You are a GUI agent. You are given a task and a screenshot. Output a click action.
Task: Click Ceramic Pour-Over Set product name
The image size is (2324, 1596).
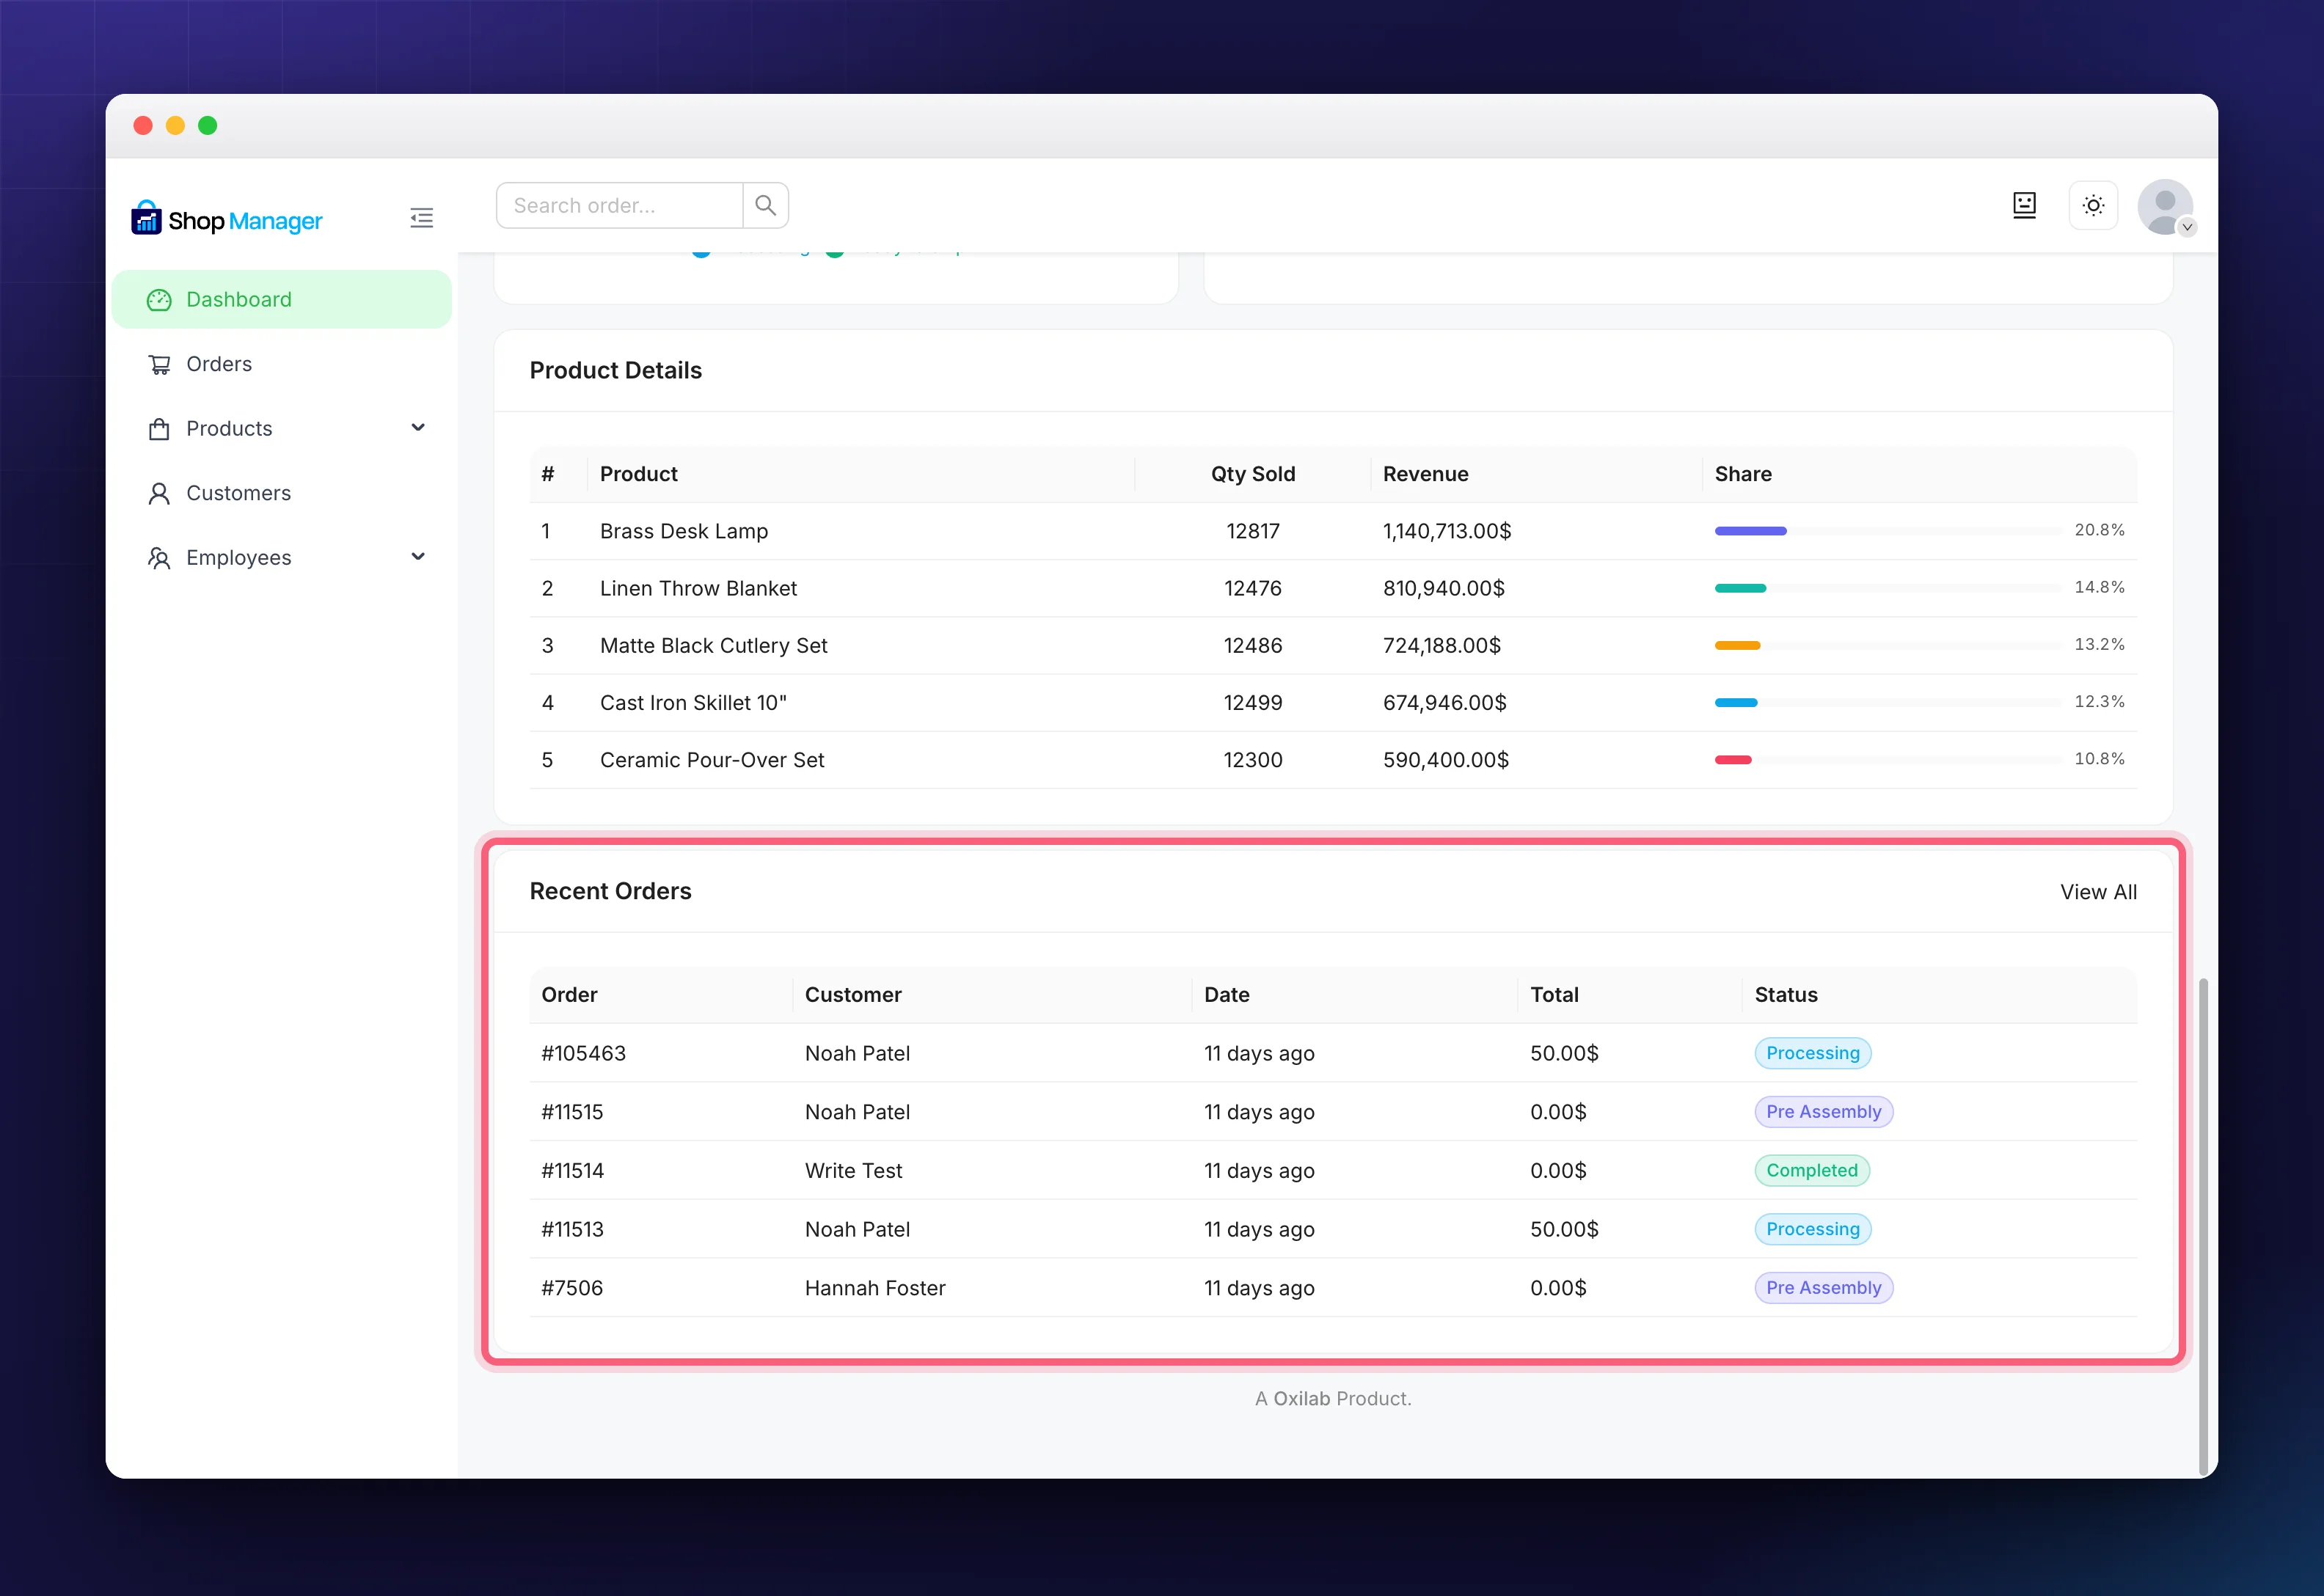712,760
